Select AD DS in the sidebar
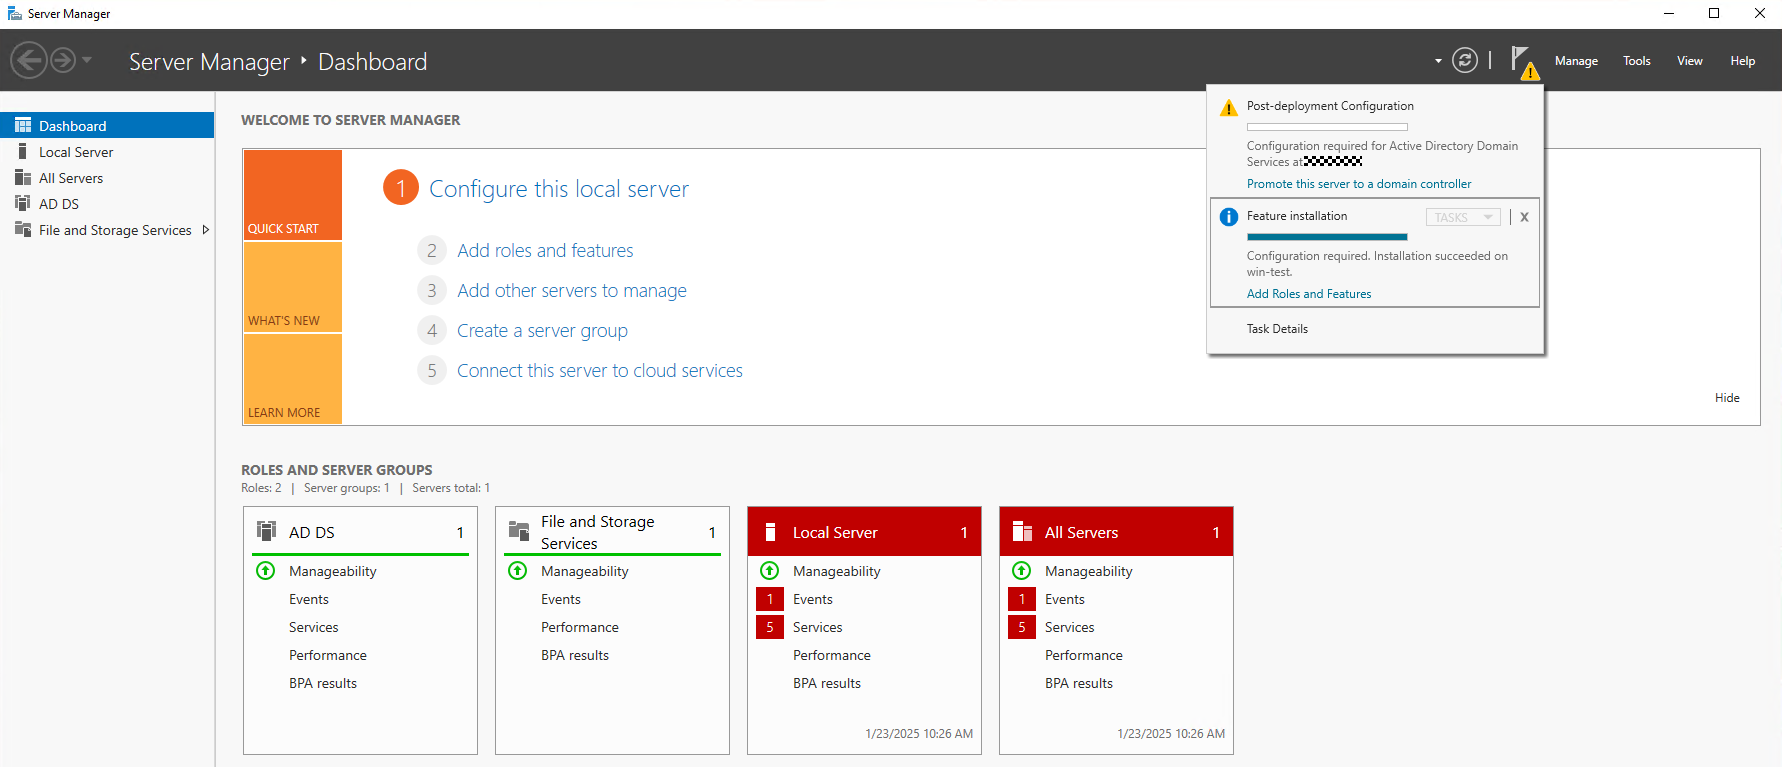The image size is (1782, 767). (x=107, y=204)
